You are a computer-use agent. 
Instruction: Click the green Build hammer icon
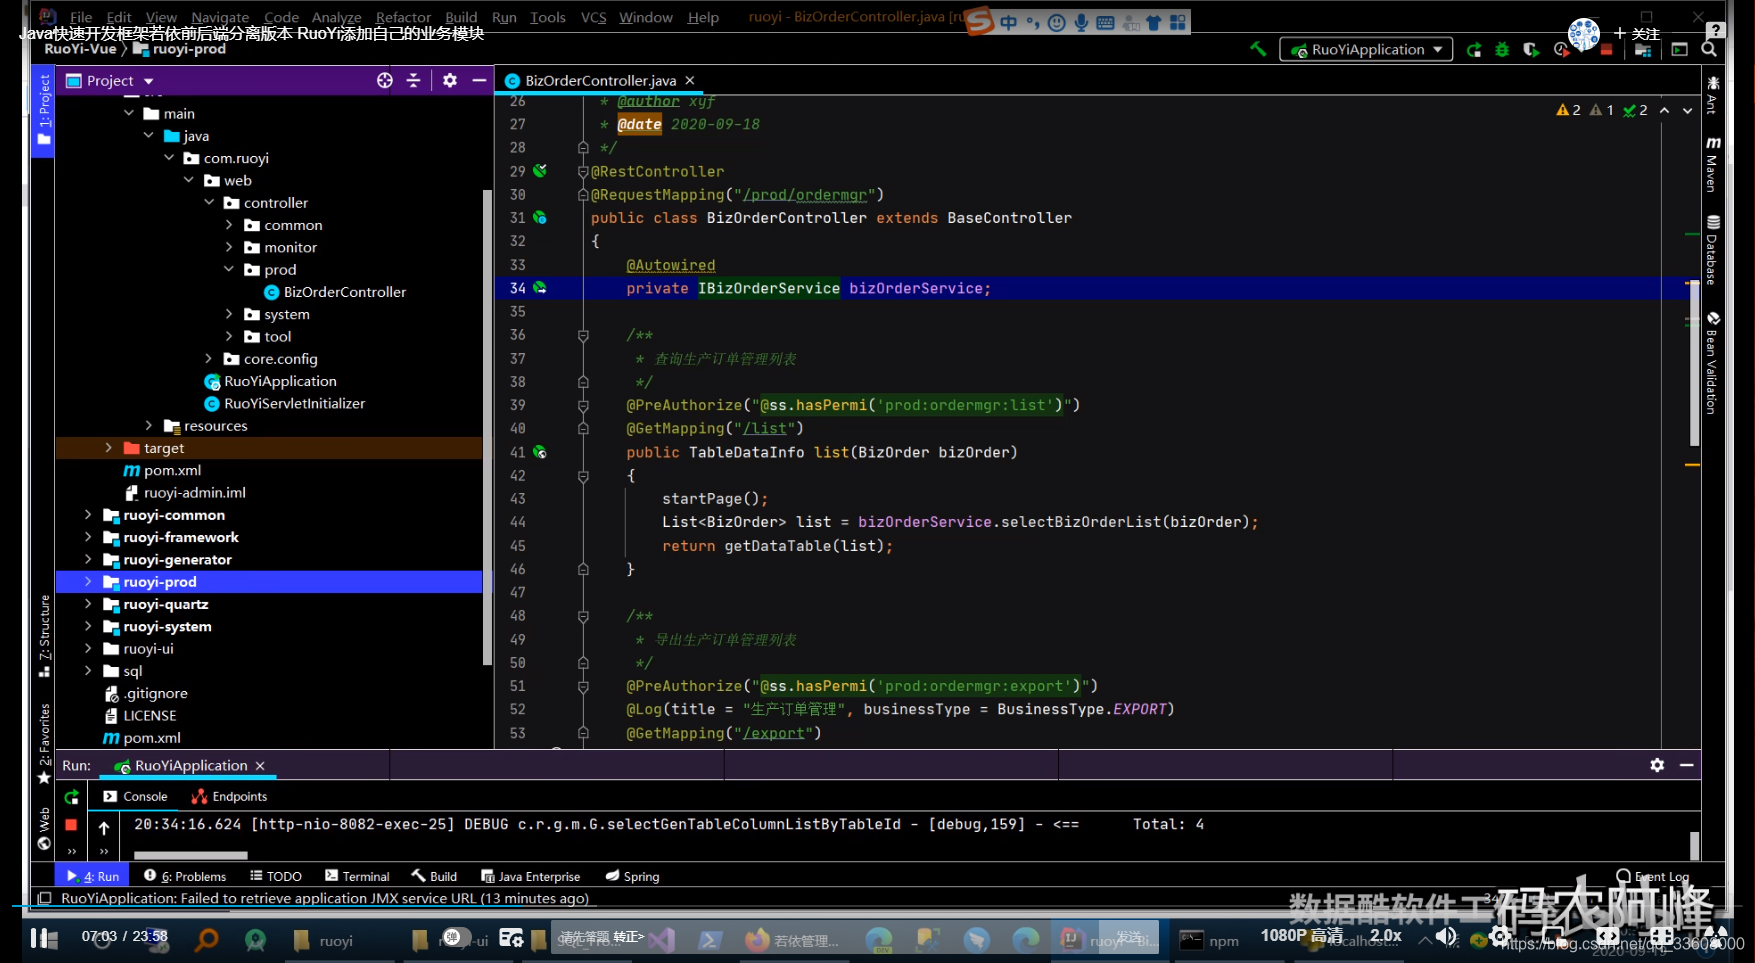(1258, 48)
